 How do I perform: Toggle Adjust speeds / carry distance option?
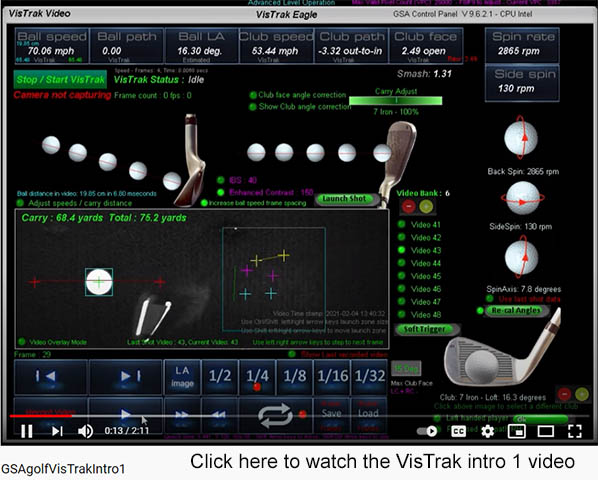click(75, 203)
